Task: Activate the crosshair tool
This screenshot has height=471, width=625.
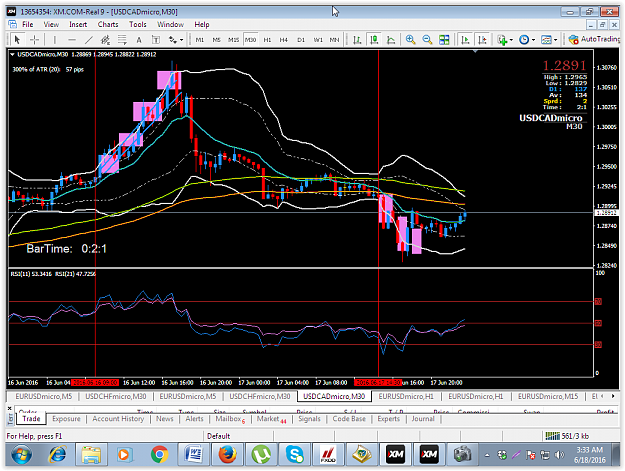Action: click(35, 39)
